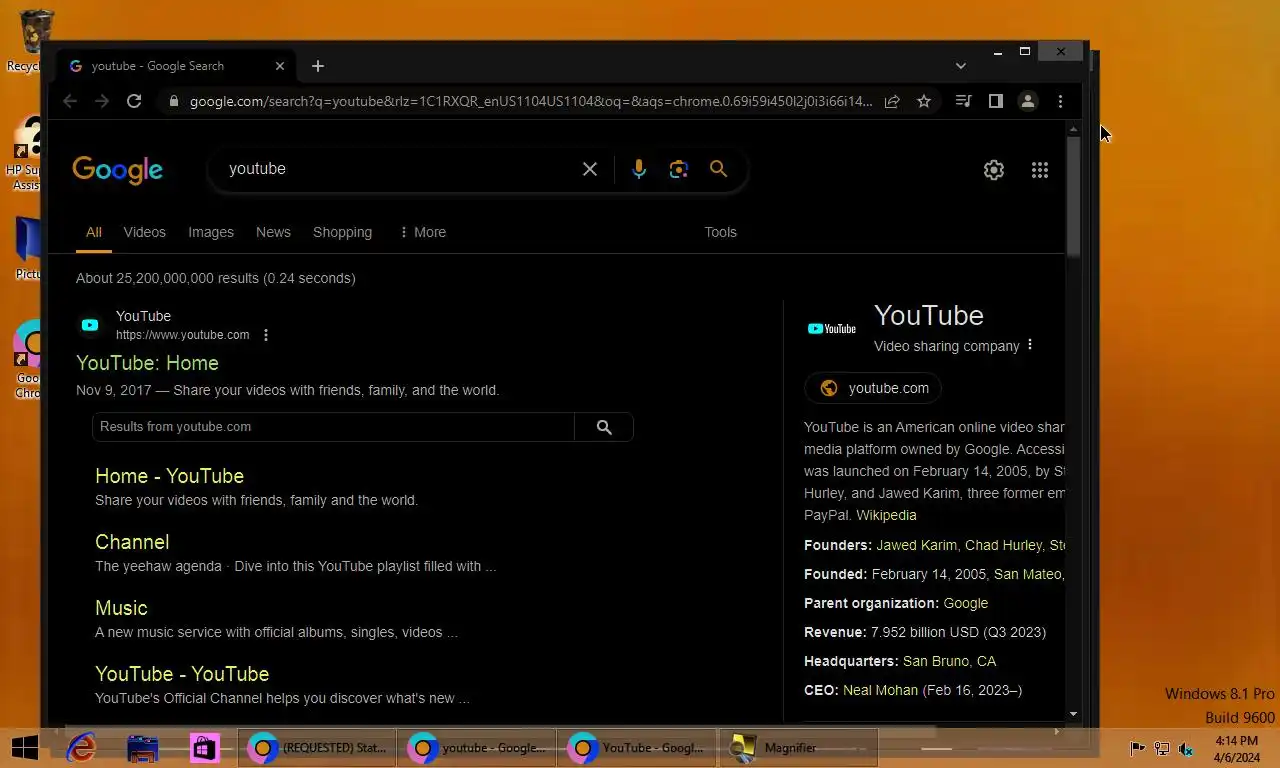Open Chrome side panel
The width and height of the screenshot is (1280, 768).
tap(995, 101)
